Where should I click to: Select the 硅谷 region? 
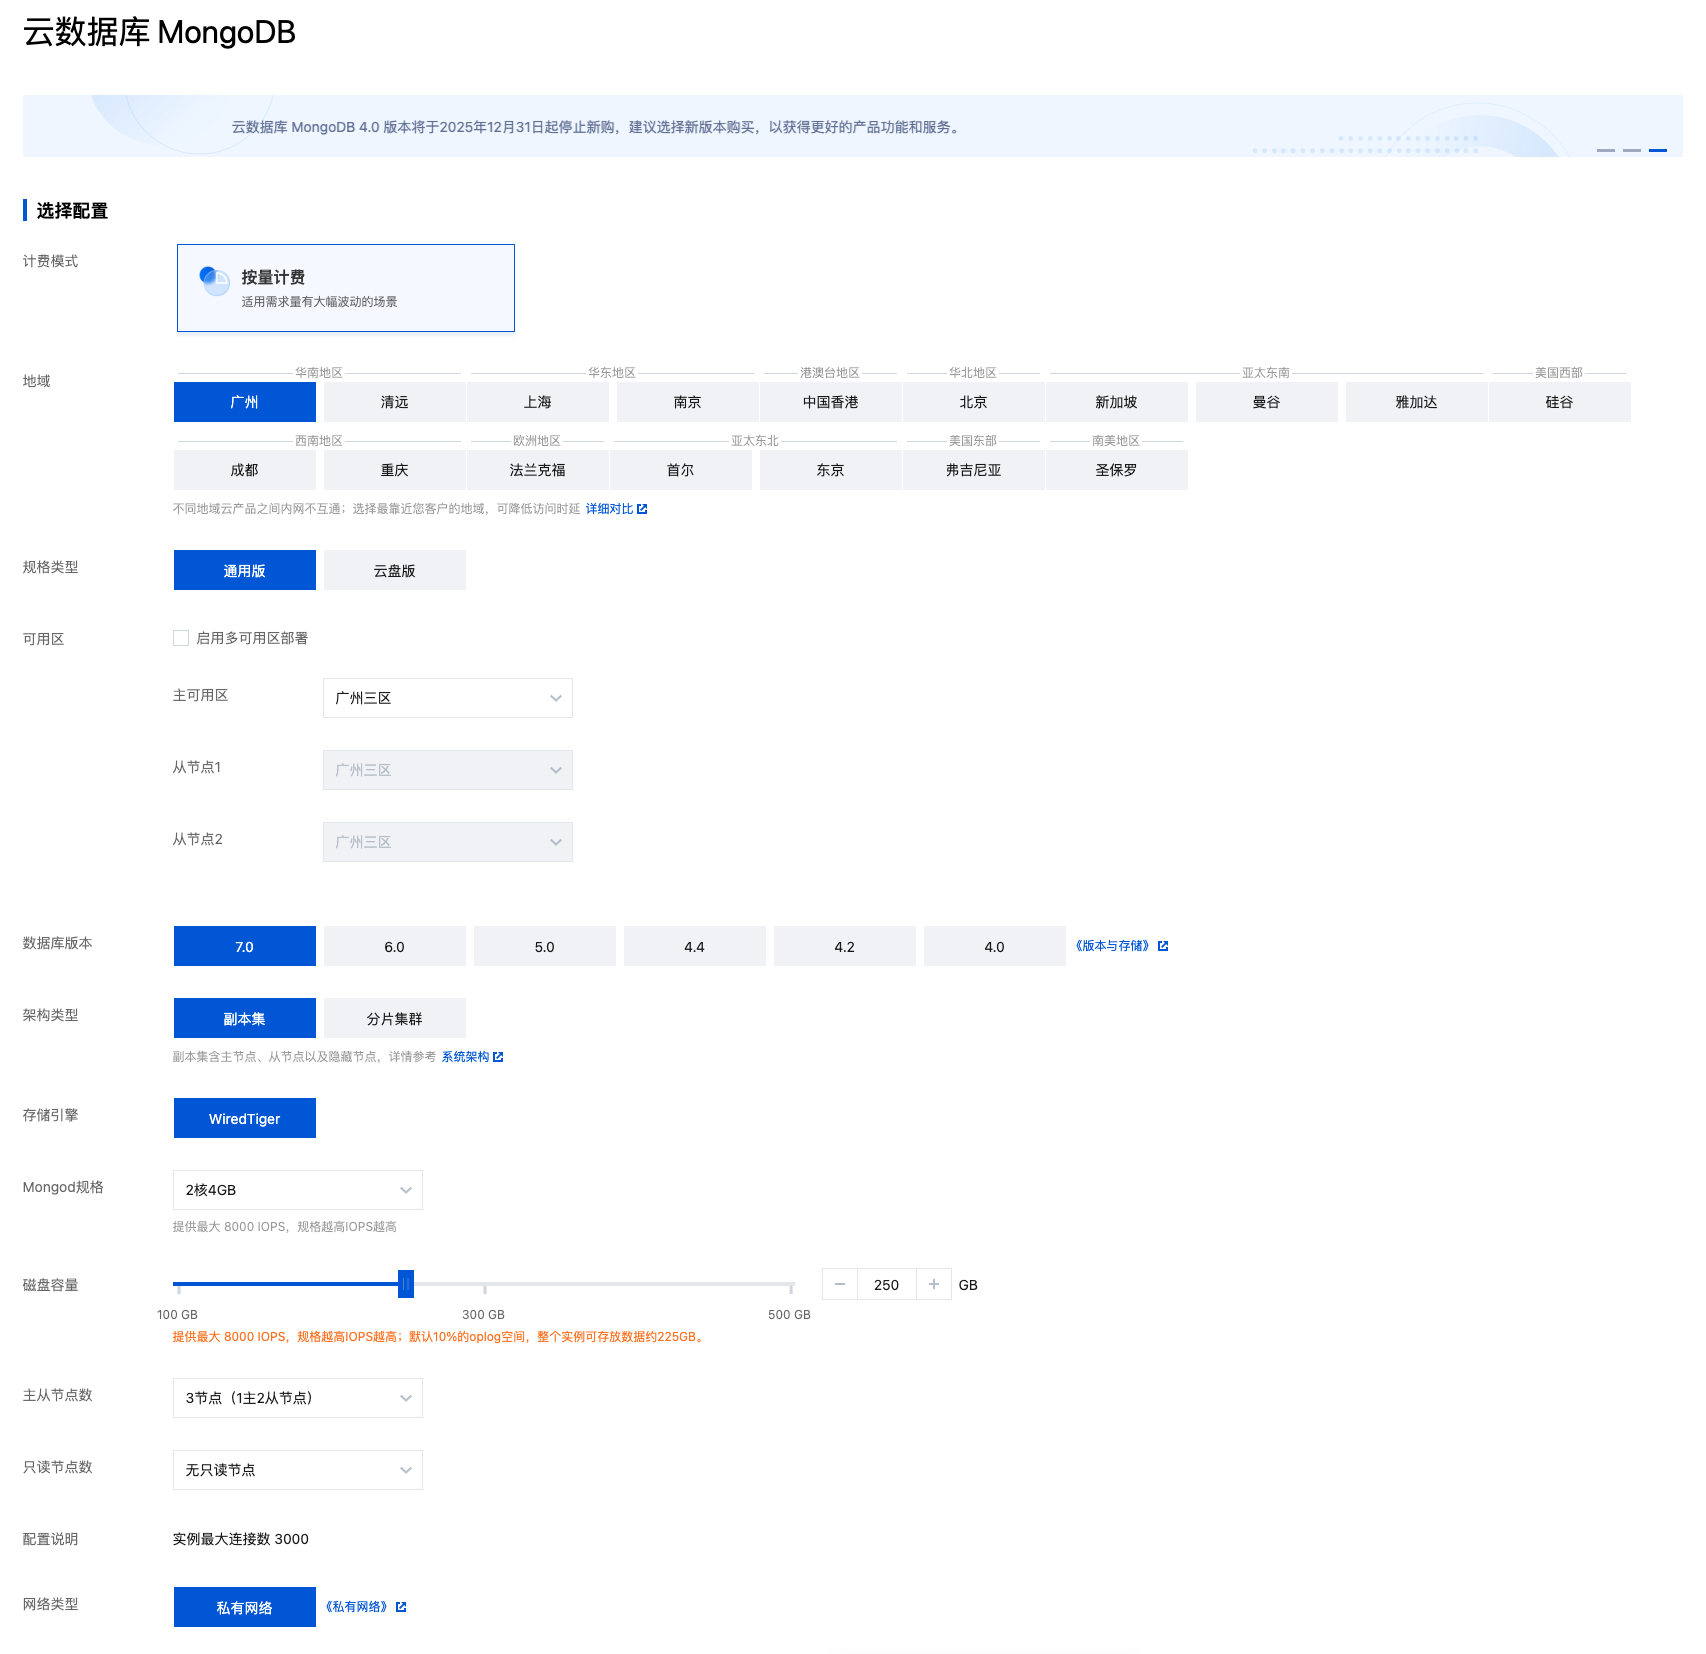(x=1560, y=402)
